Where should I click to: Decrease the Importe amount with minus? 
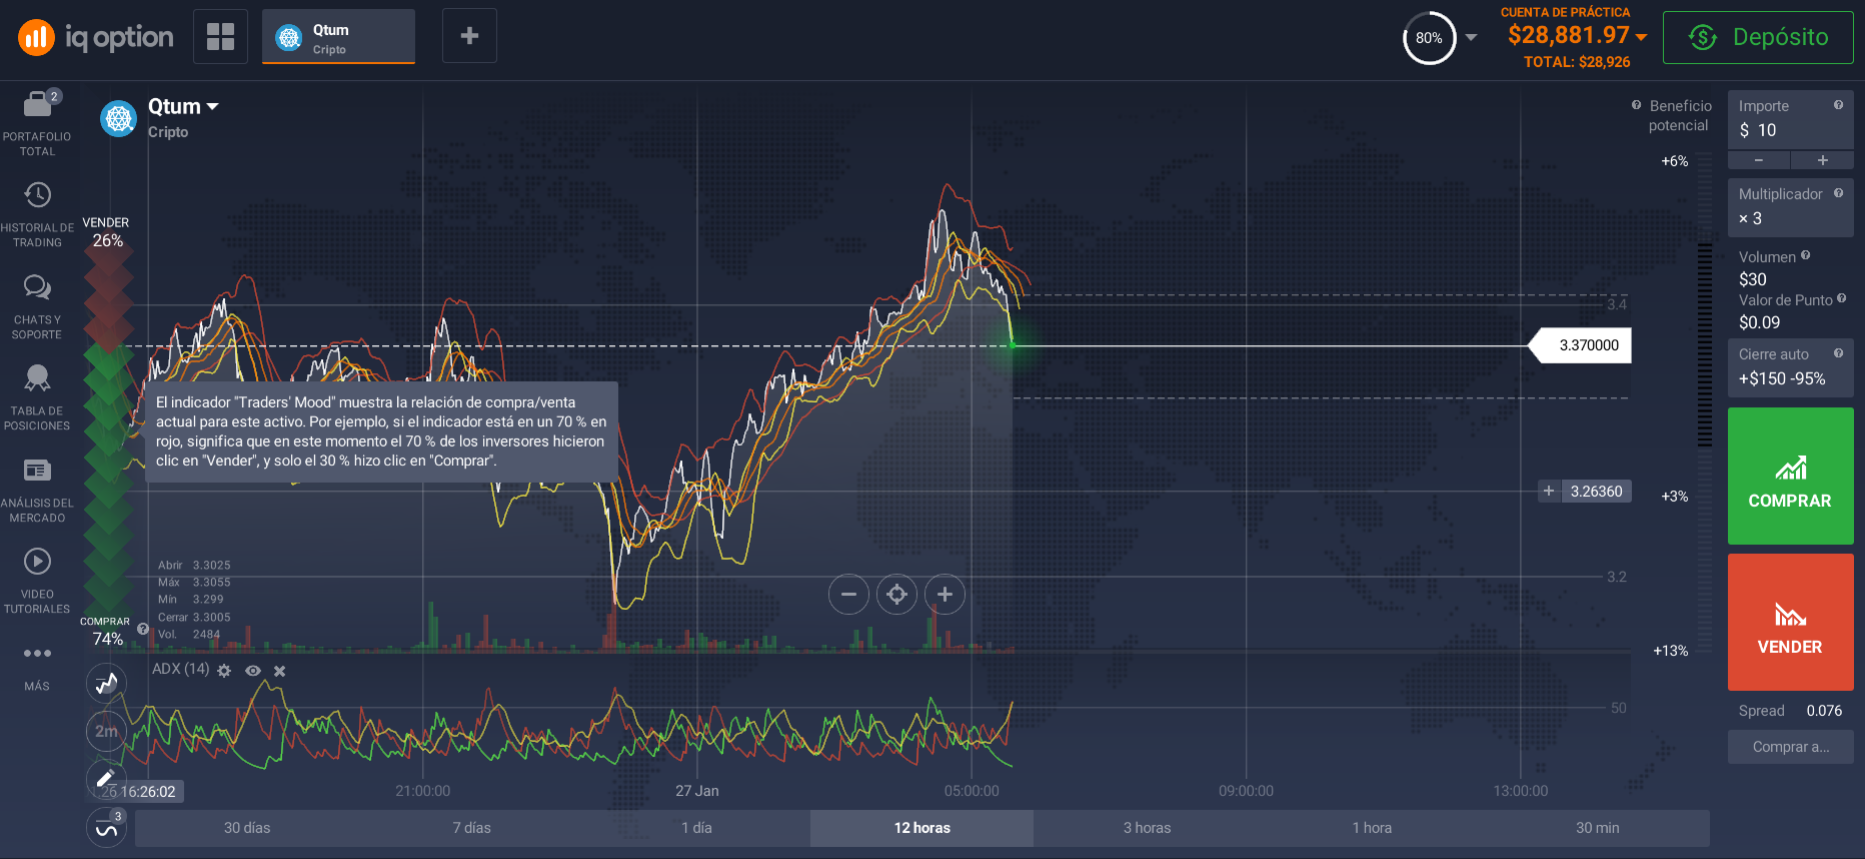(1759, 160)
